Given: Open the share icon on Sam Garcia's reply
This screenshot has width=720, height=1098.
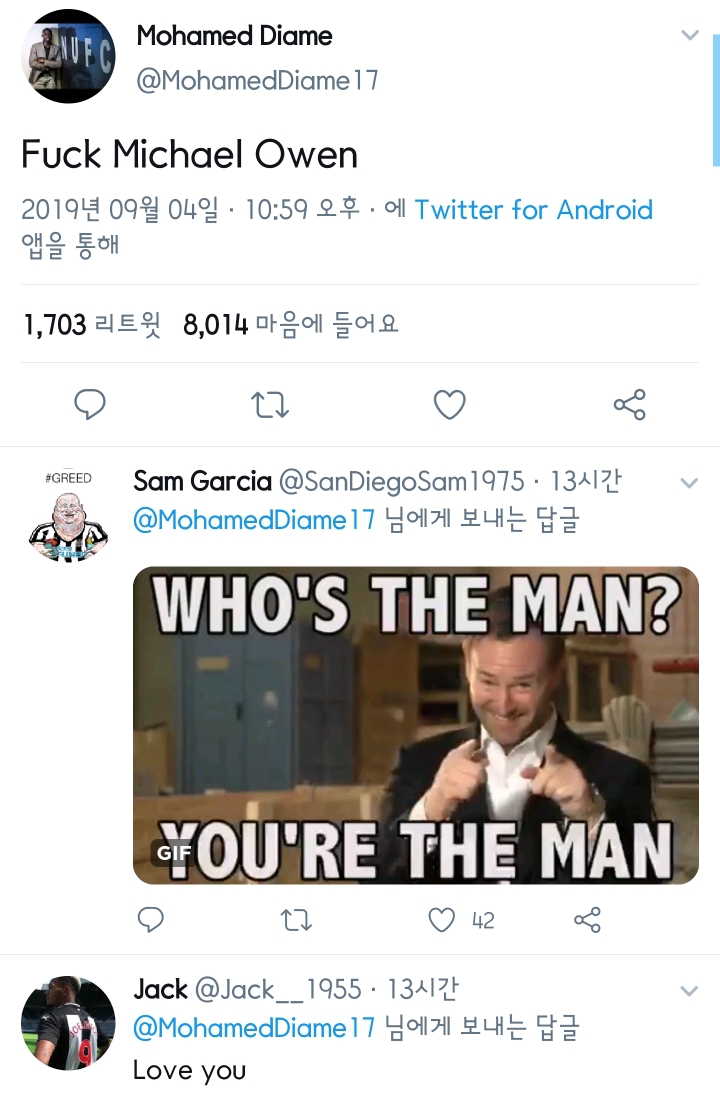Looking at the screenshot, I should tap(587, 919).
